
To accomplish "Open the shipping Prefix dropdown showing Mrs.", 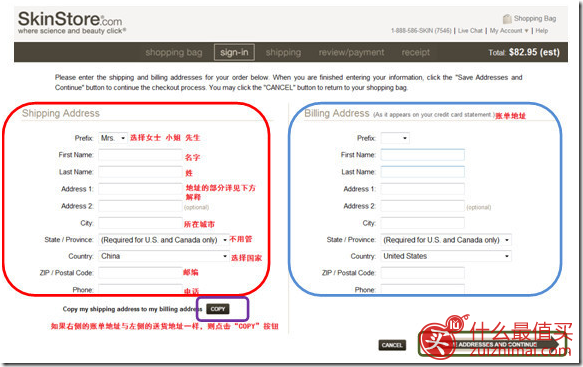I will pos(113,138).
